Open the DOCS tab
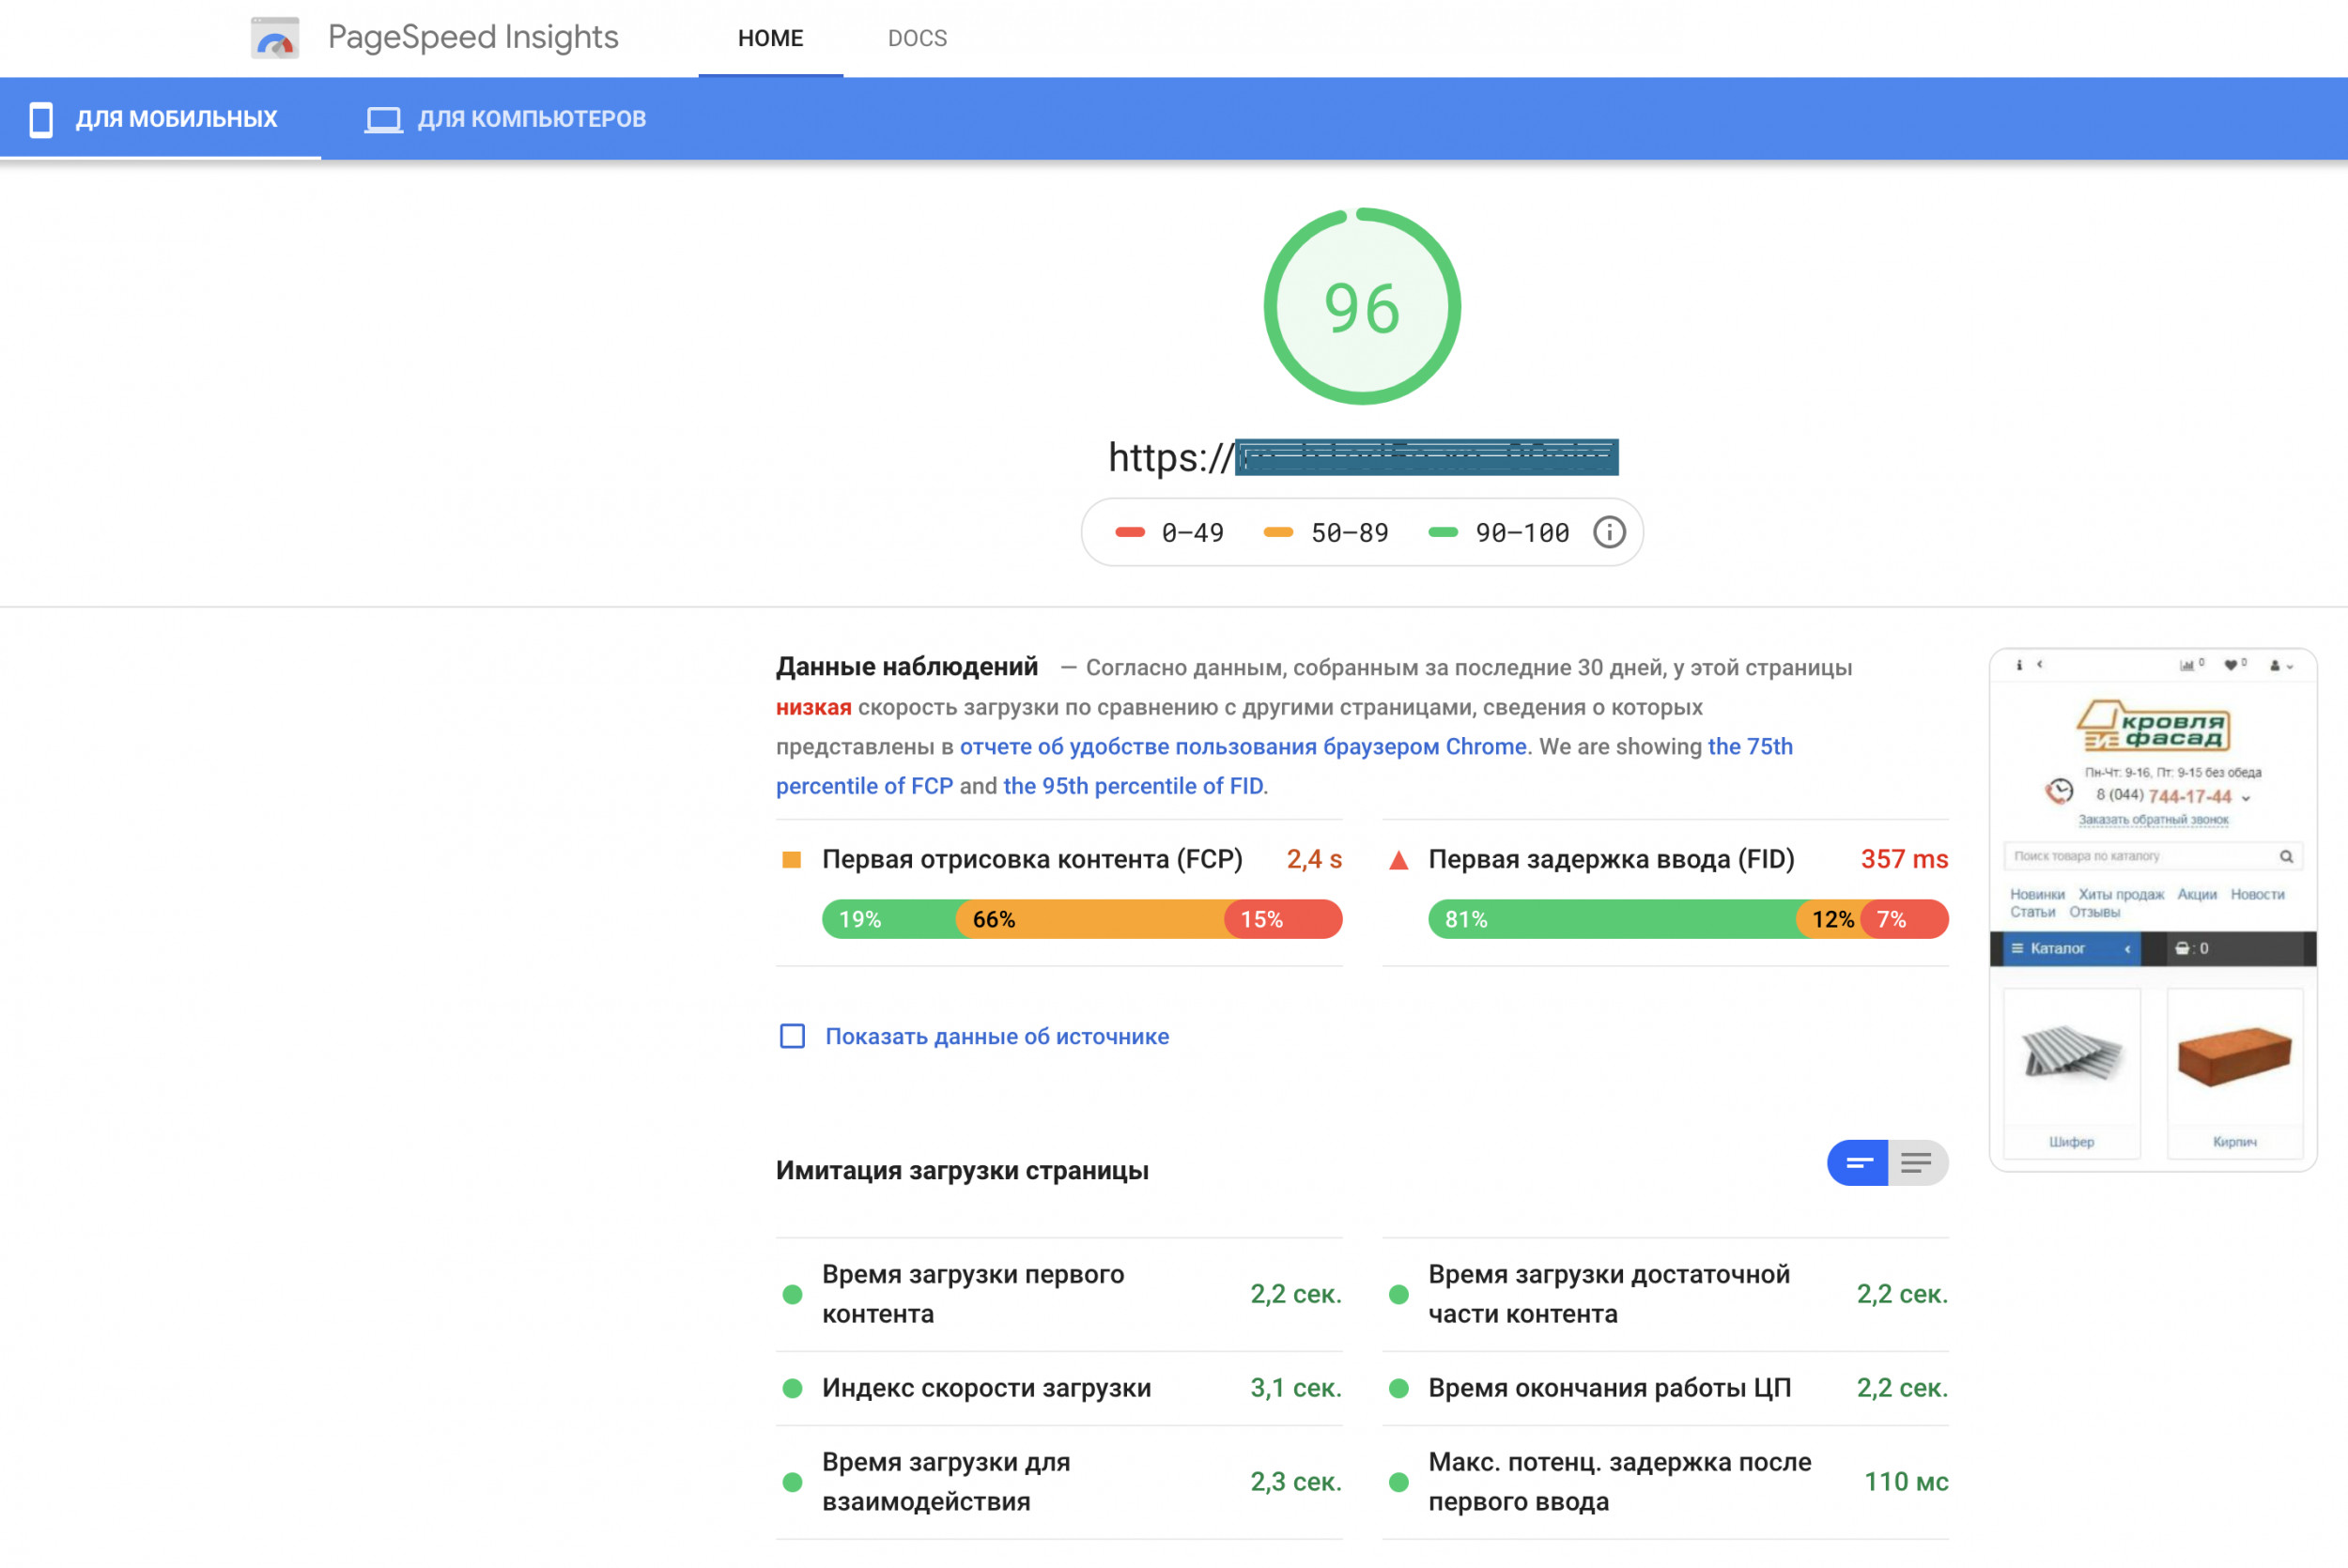 (917, 38)
